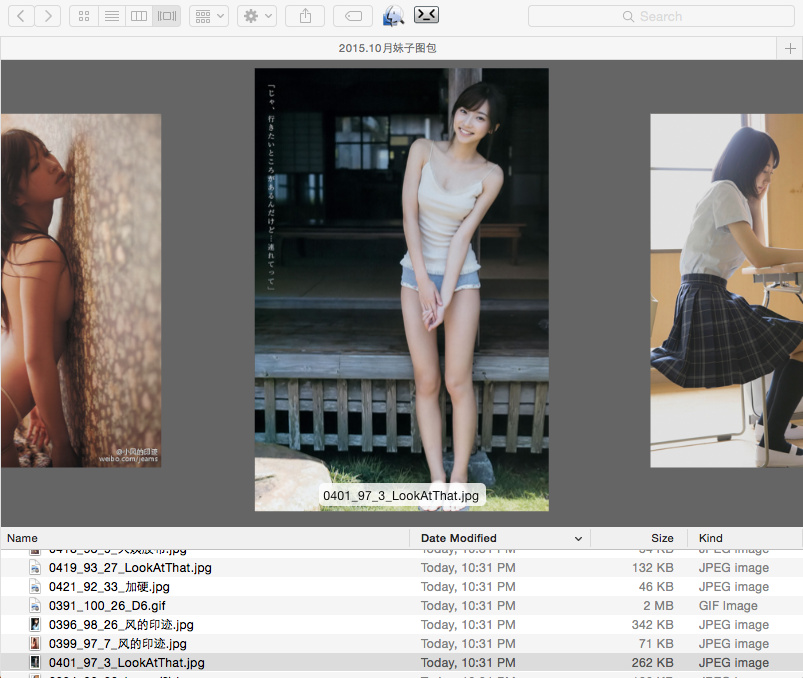Launch the terminal toolbar icon
This screenshot has height=678, width=803.
pos(426,14)
